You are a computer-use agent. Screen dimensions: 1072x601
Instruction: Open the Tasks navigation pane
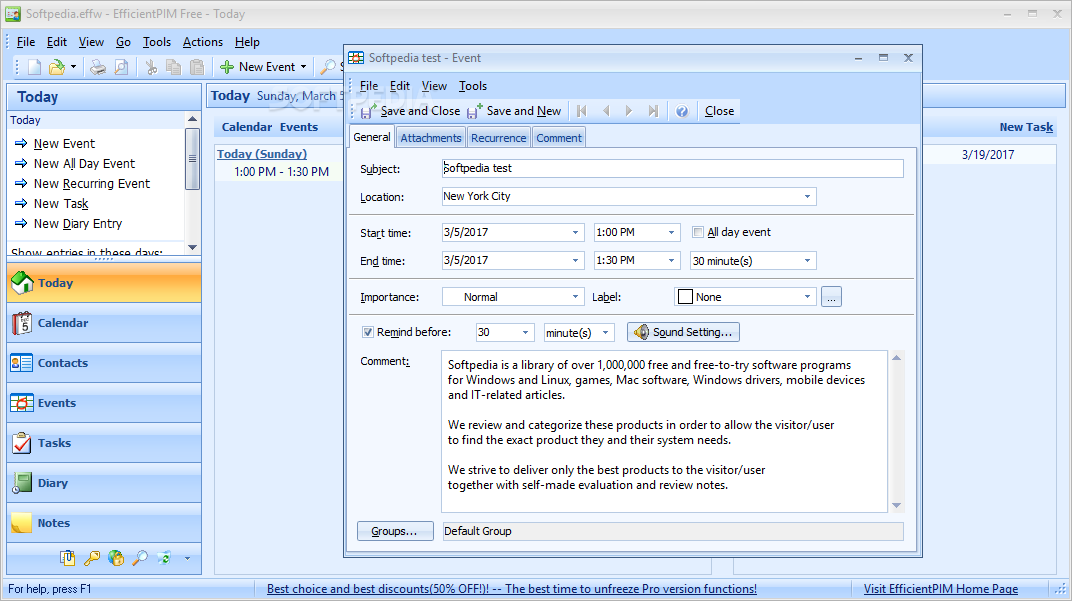[x=104, y=443]
